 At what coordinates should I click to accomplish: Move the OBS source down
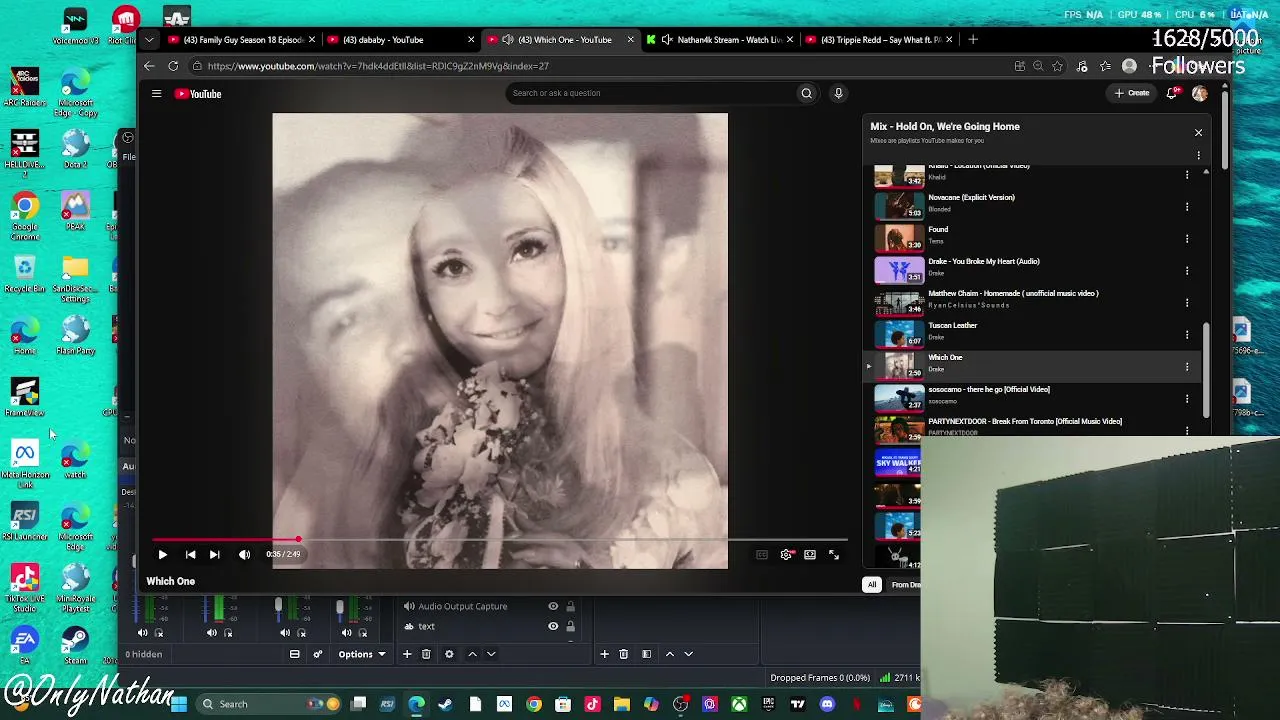click(490, 654)
